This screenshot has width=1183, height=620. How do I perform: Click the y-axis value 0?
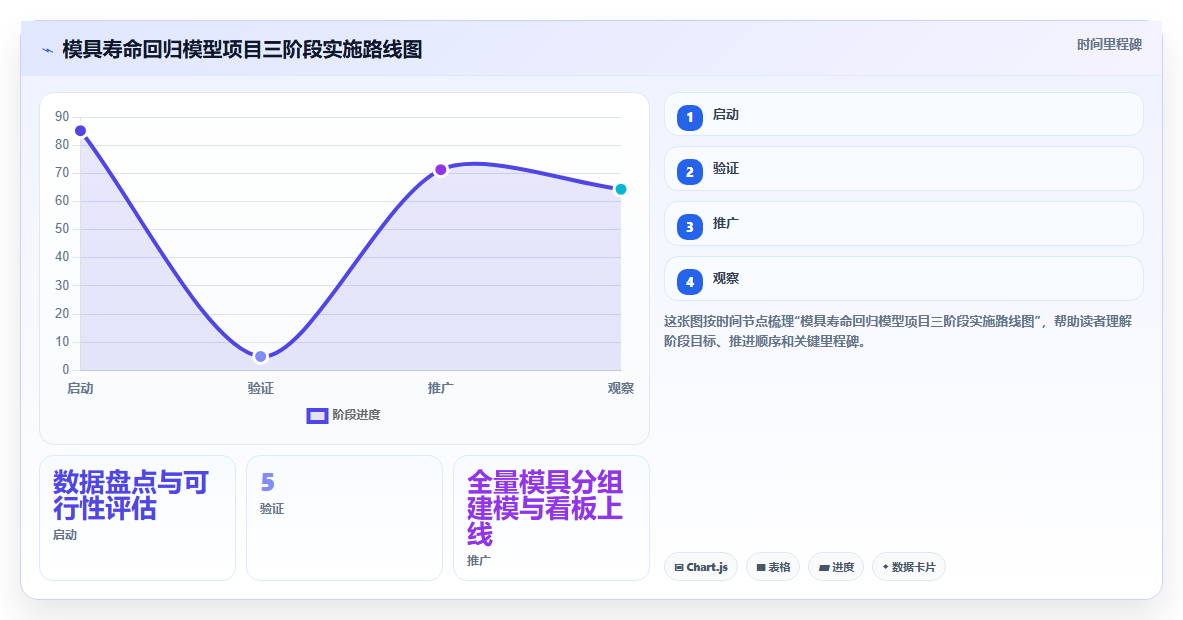click(x=66, y=370)
